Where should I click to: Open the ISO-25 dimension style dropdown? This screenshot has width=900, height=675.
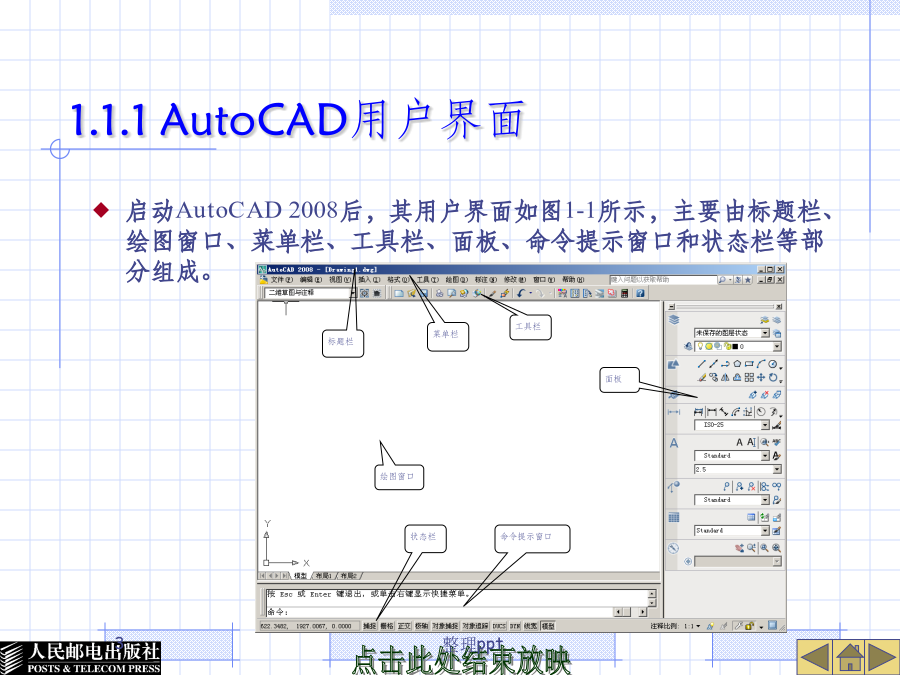732,425
